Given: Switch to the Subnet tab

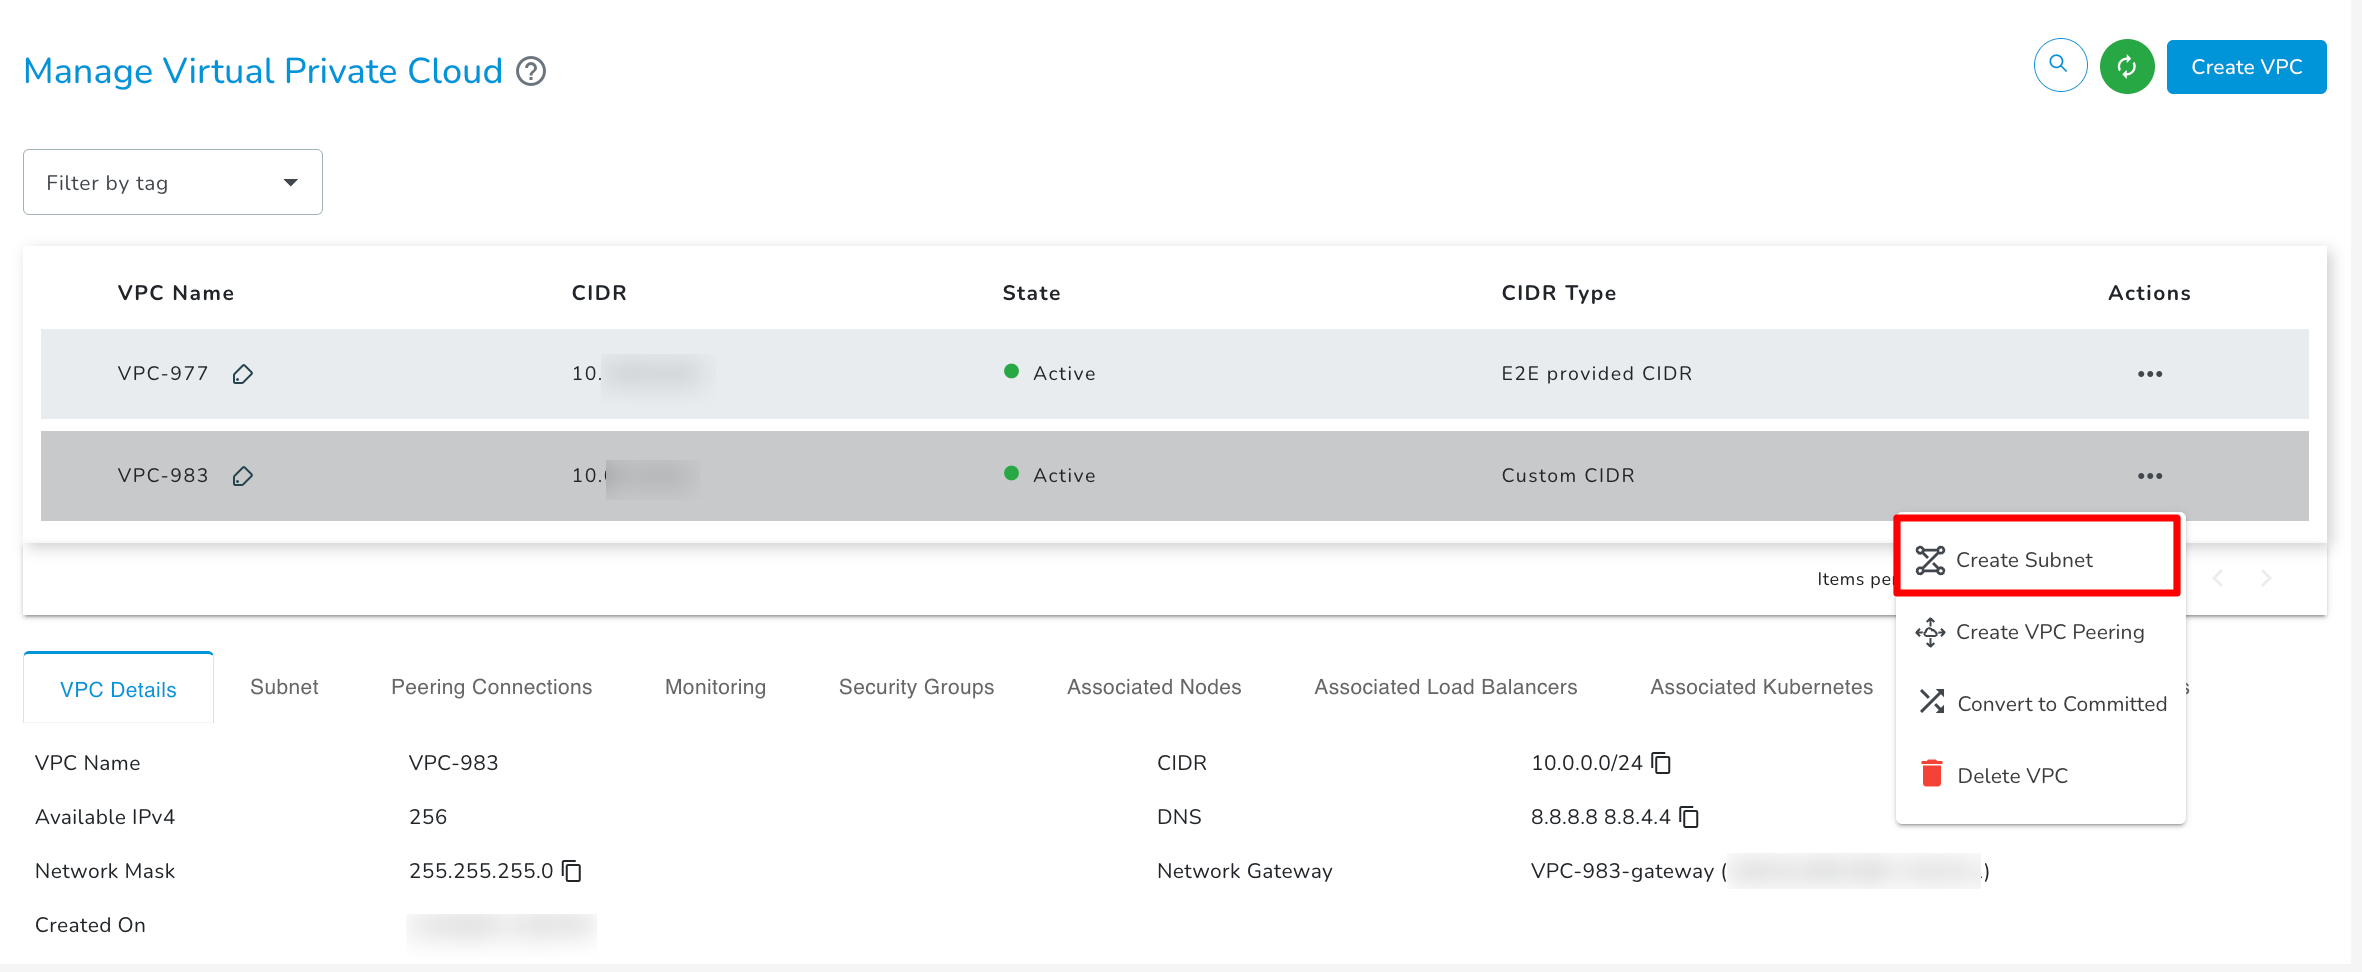Looking at the screenshot, I should click(x=284, y=687).
